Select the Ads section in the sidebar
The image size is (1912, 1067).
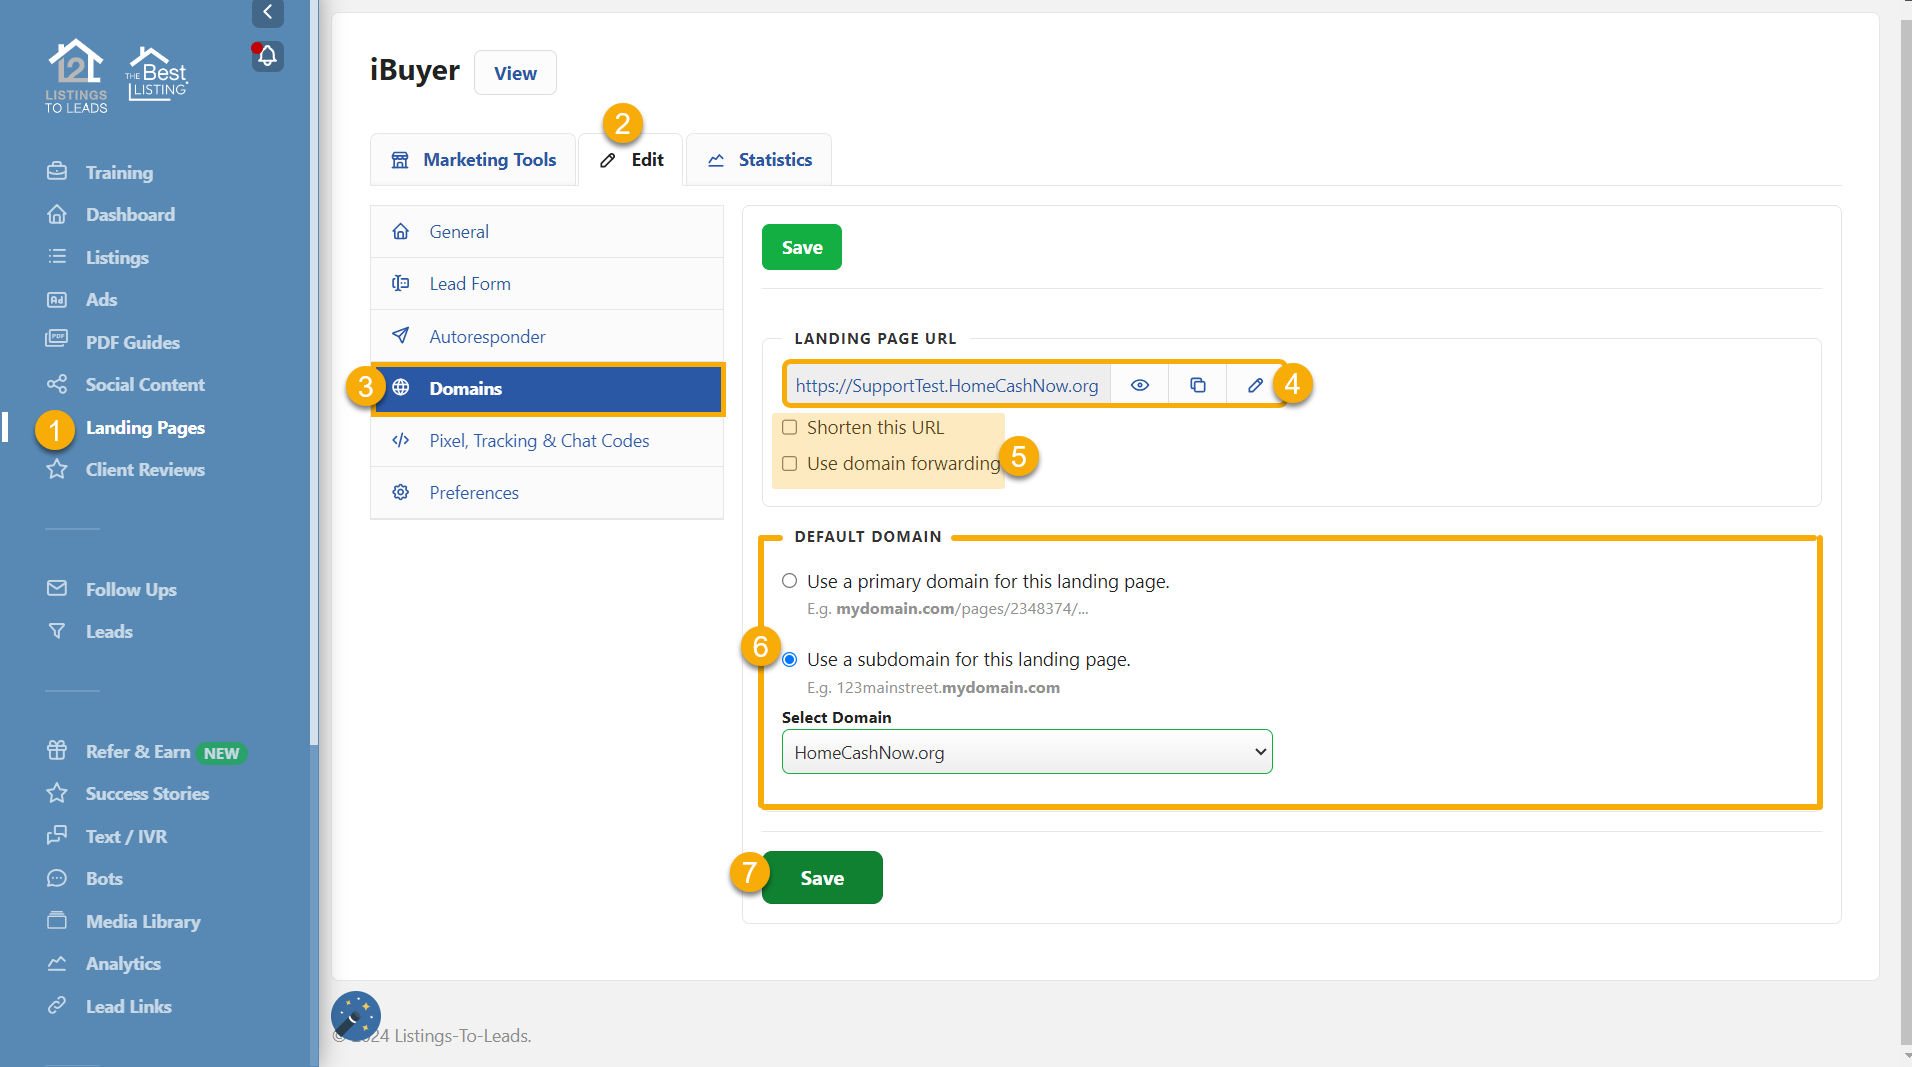pos(101,299)
